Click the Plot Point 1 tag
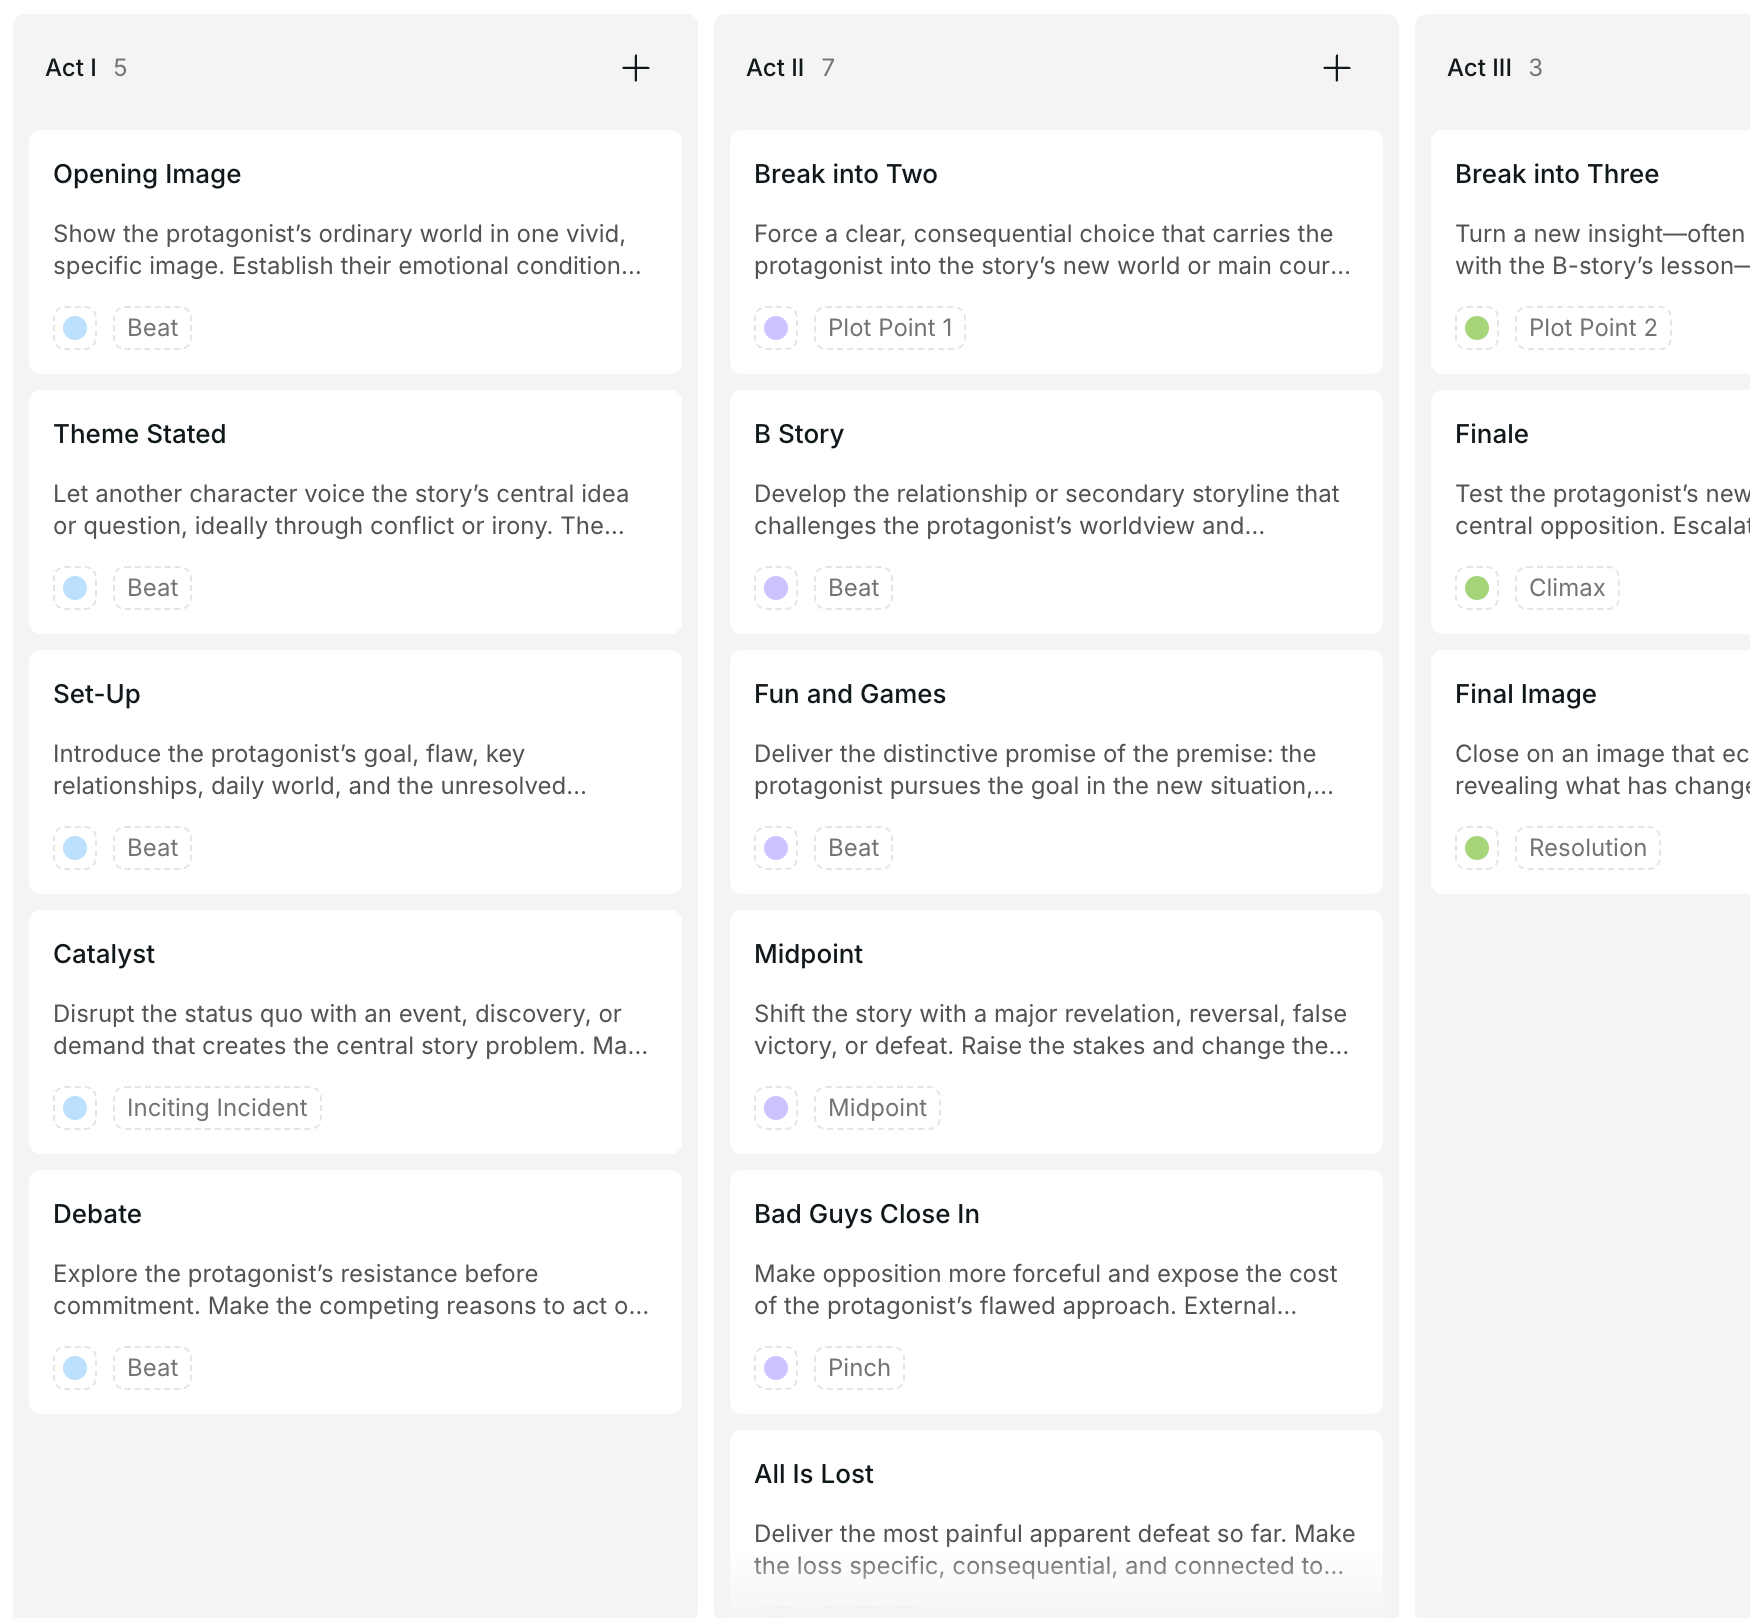This screenshot has width=1750, height=1618. pyautogui.click(x=890, y=328)
